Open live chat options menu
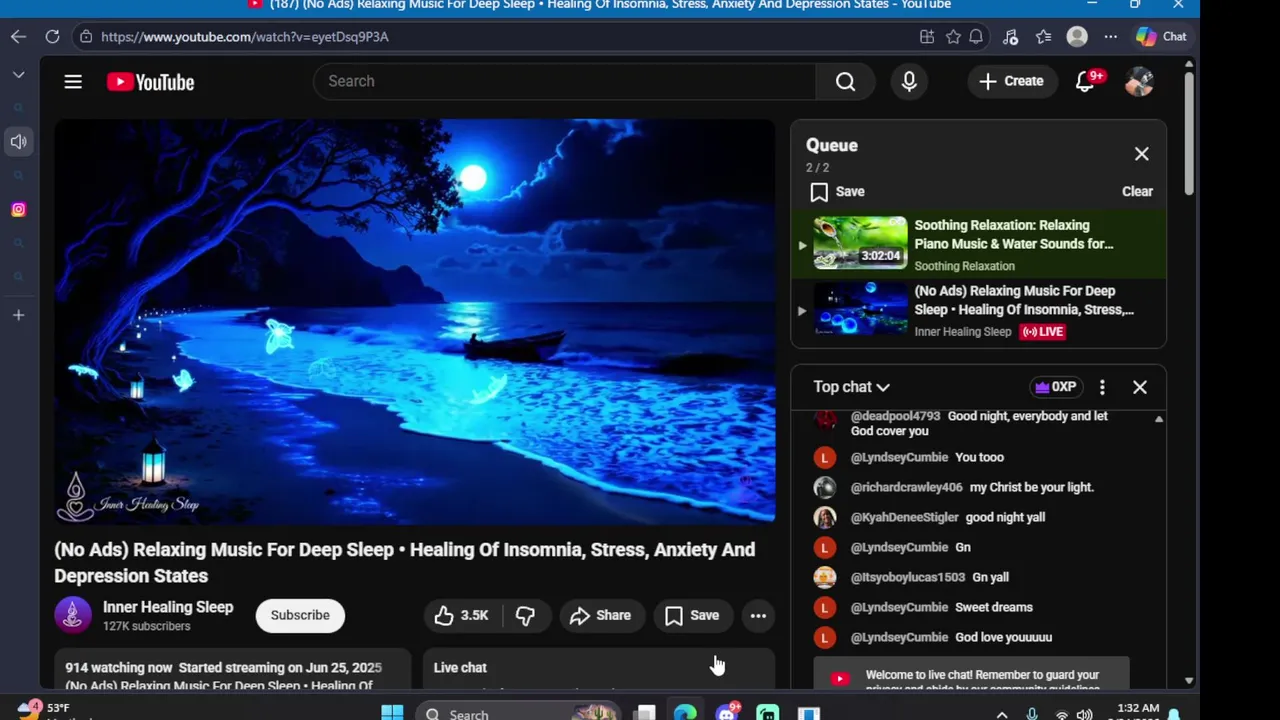The width and height of the screenshot is (1280, 720). (1102, 387)
